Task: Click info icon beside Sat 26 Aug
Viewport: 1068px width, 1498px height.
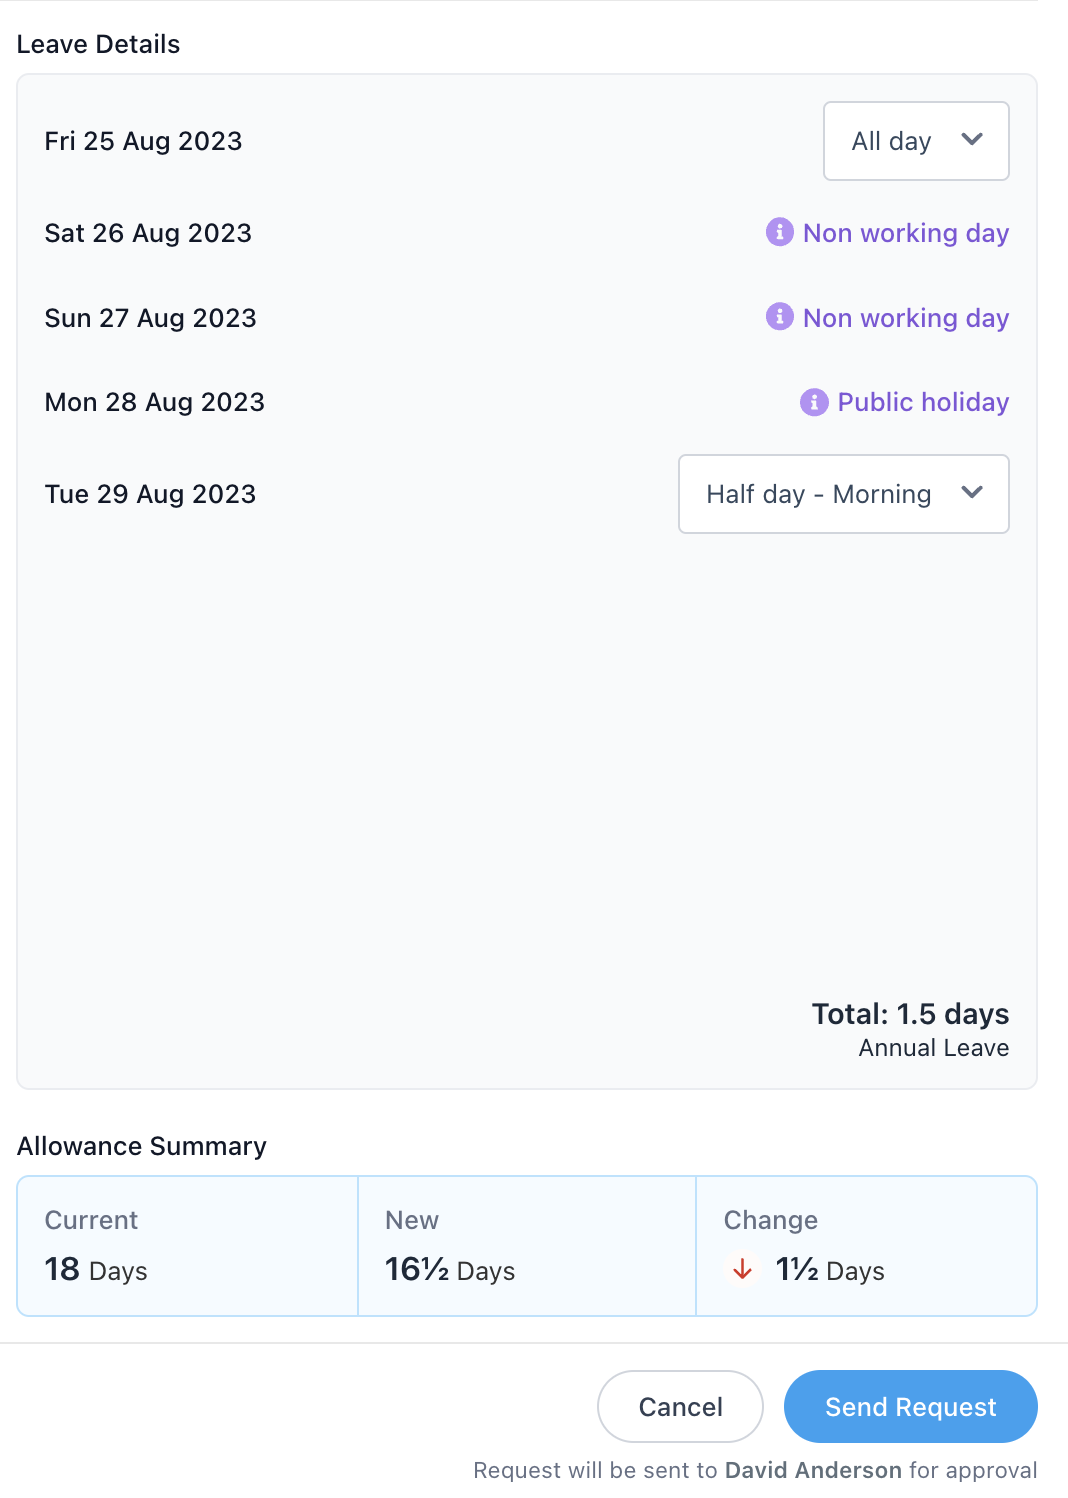Action: pyautogui.click(x=779, y=232)
